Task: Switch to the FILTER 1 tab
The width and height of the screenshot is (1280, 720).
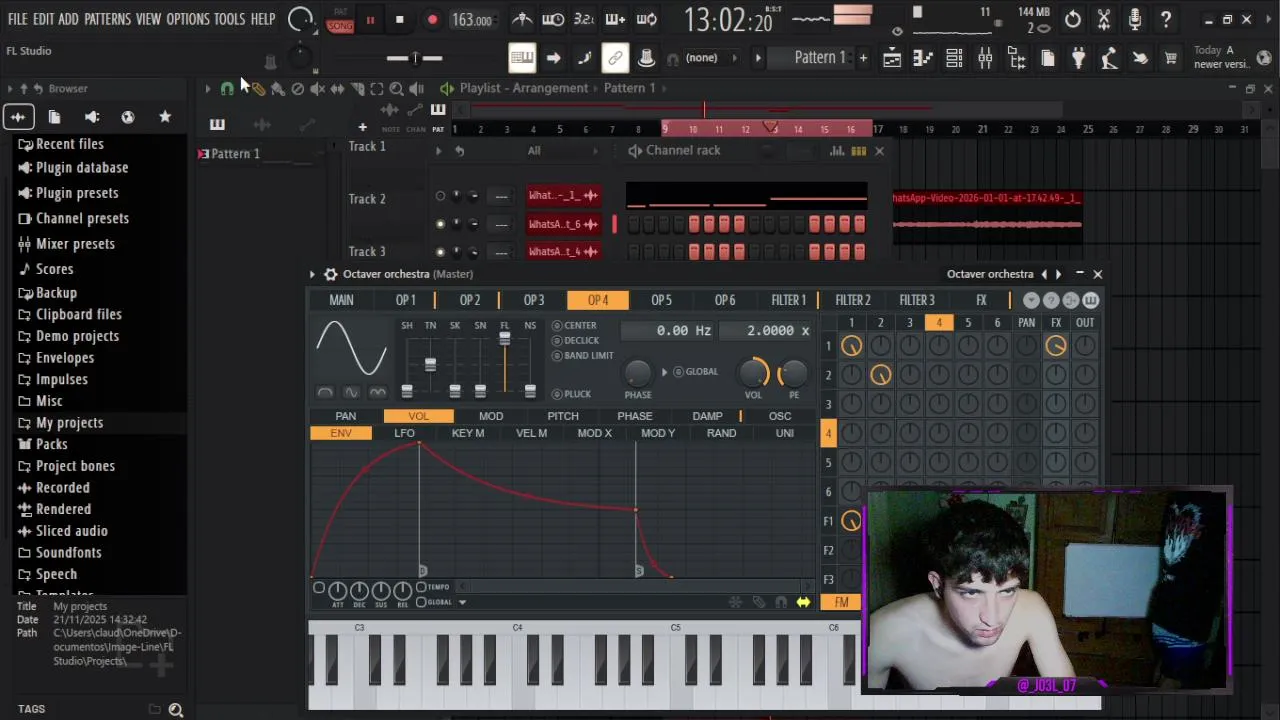Action: 788,300
